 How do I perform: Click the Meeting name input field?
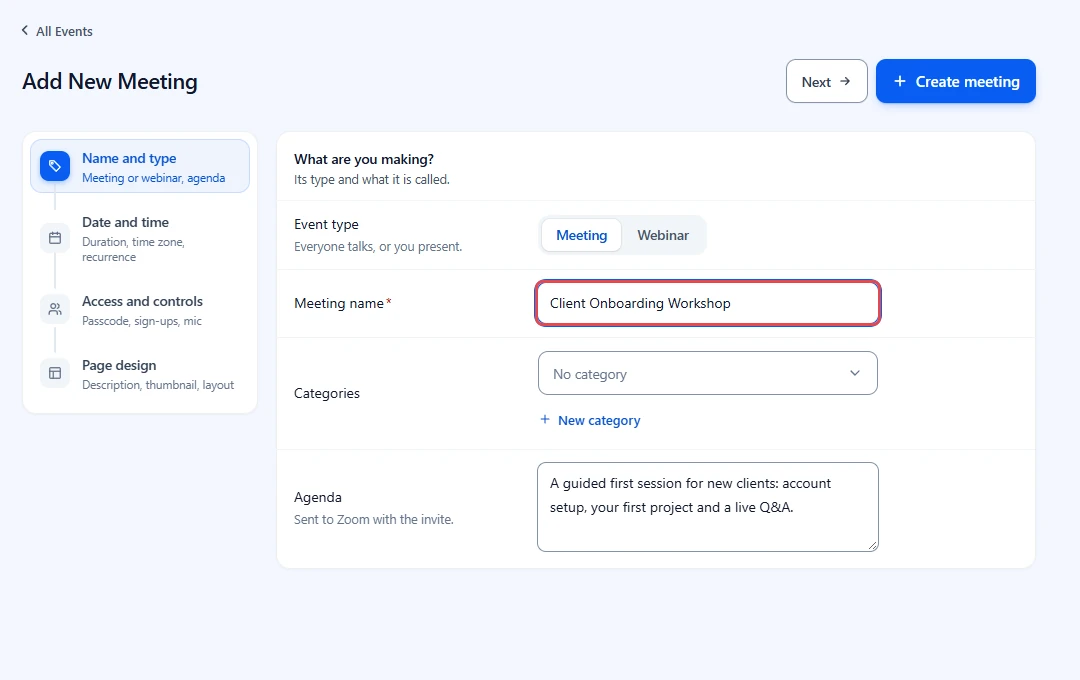[x=707, y=303]
